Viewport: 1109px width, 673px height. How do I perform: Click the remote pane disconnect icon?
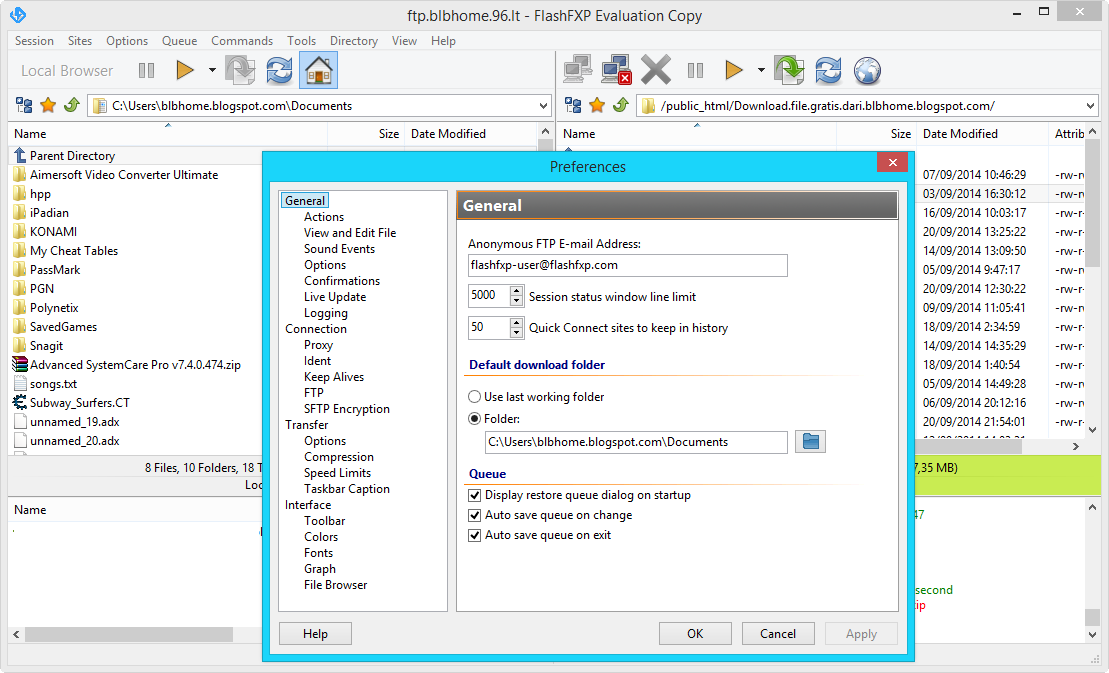point(617,71)
